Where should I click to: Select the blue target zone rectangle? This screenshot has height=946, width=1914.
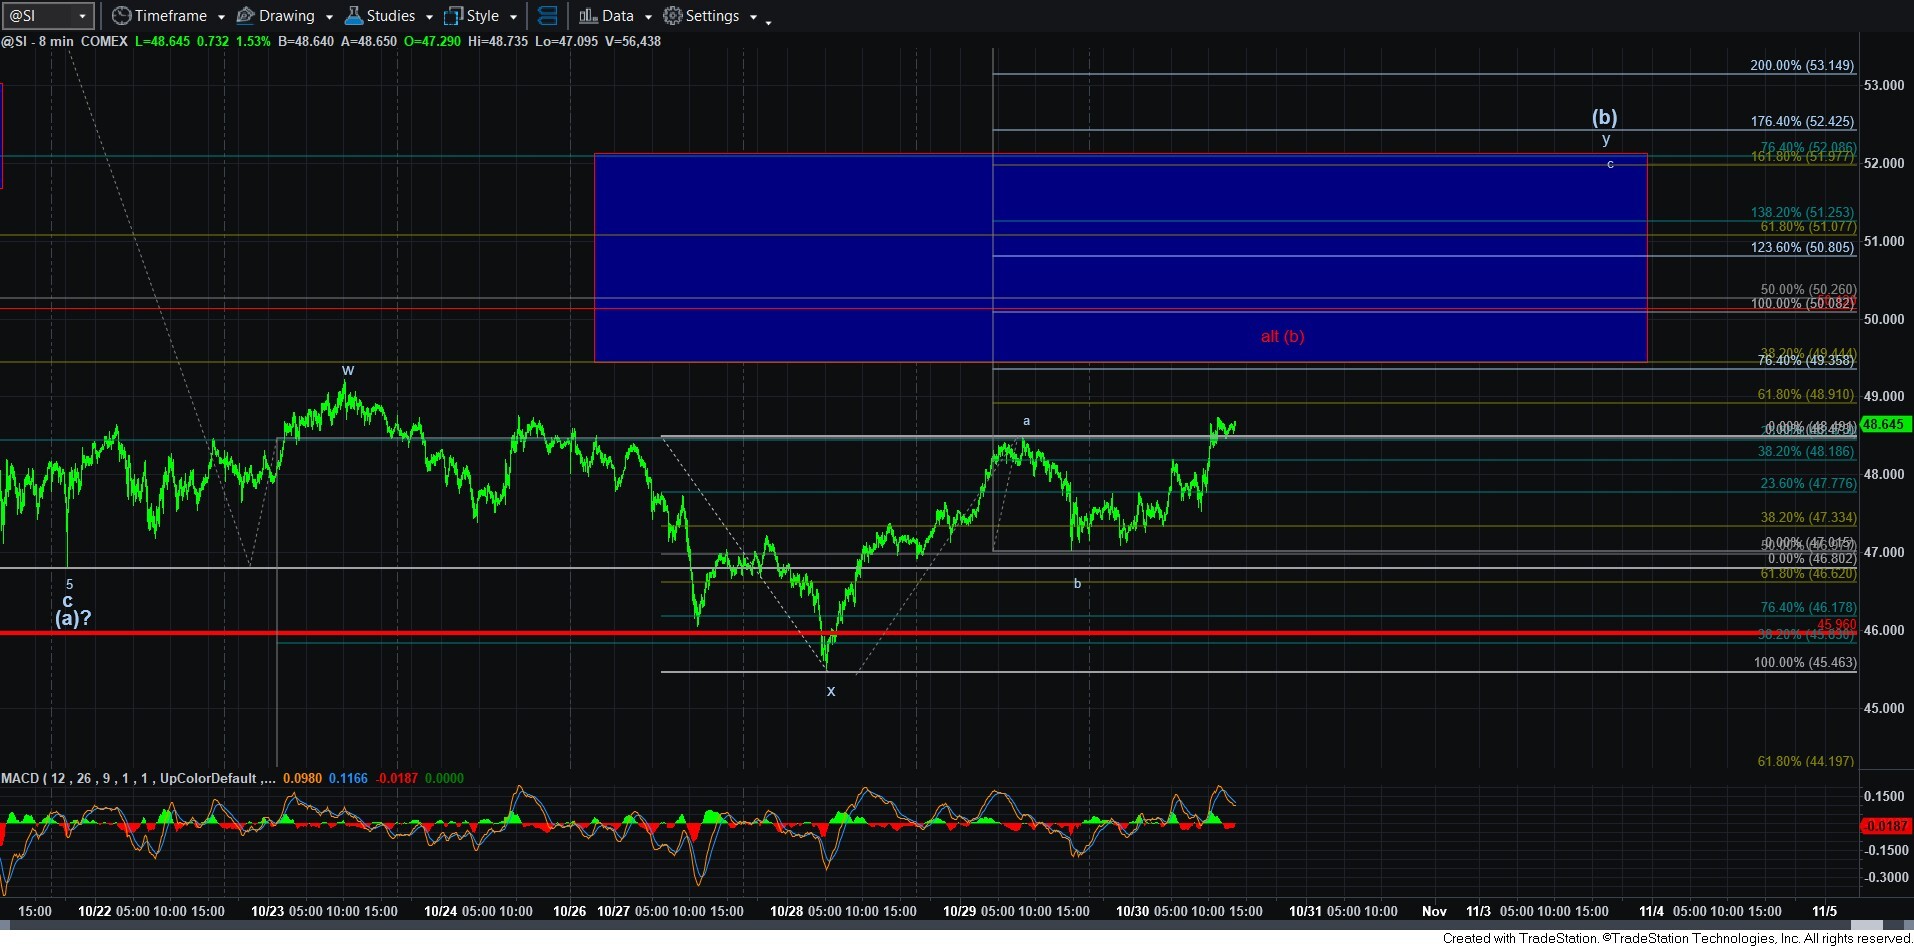coord(800,250)
